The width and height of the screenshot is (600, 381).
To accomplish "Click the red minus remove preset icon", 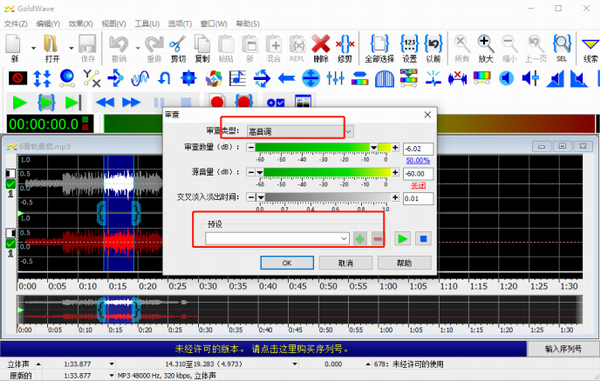I will [377, 239].
